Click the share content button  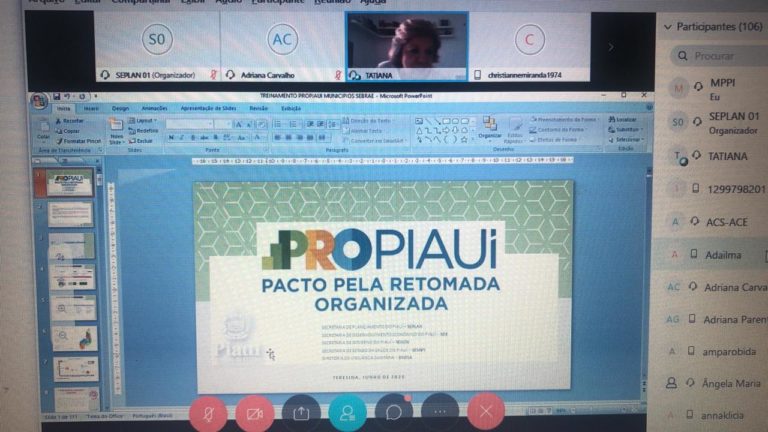coord(301,413)
